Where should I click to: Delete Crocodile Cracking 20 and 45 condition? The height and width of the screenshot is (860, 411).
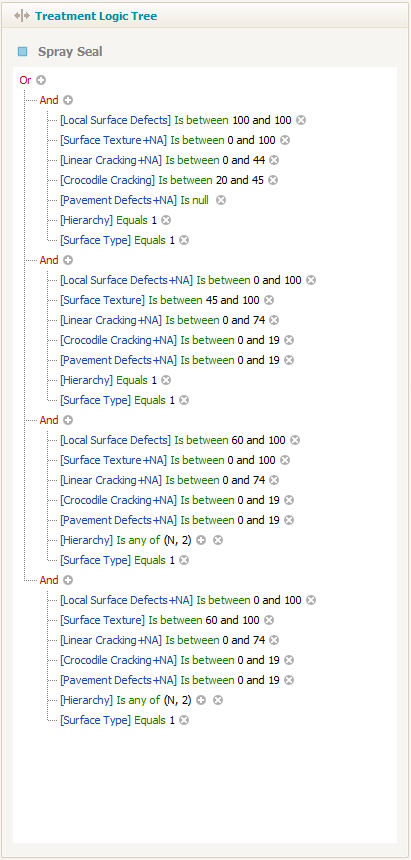tap(273, 180)
